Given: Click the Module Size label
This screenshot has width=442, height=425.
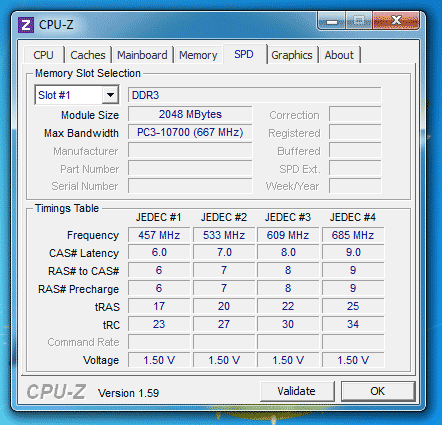Looking at the screenshot, I should 90,115.
